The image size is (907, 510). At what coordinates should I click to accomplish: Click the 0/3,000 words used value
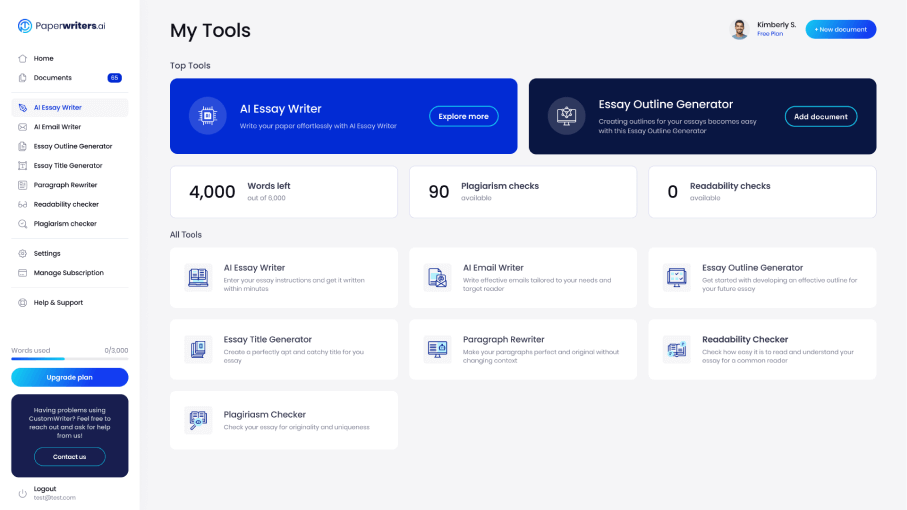click(116, 350)
